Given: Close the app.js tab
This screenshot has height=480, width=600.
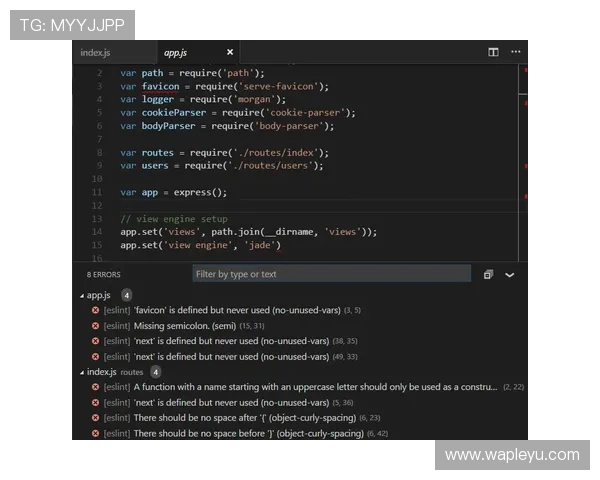Looking at the screenshot, I should click(230, 52).
